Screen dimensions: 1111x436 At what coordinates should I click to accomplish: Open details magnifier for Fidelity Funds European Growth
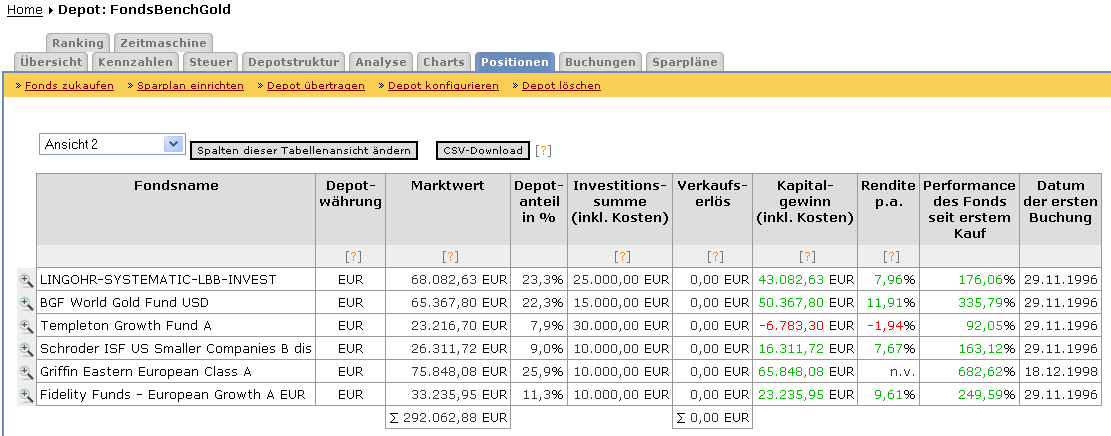pyautogui.click(x=26, y=395)
